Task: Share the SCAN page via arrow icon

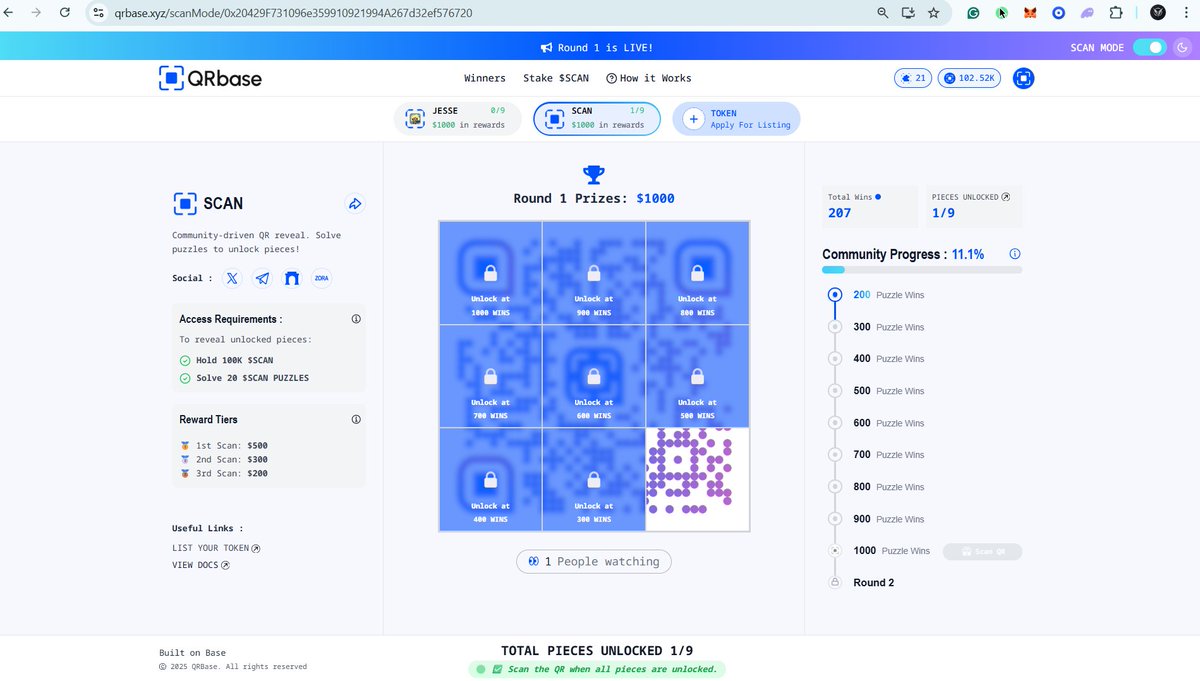Action: click(x=354, y=204)
